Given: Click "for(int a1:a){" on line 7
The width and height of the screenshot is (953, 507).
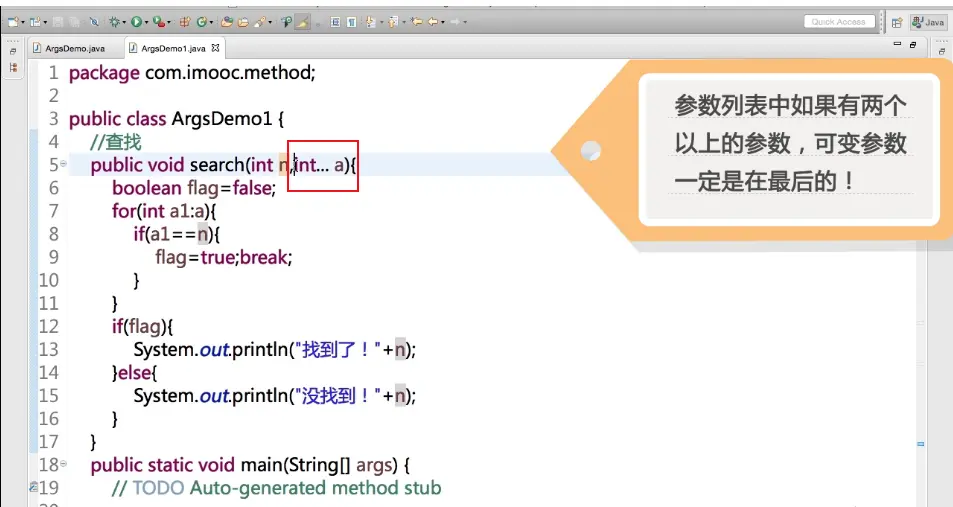Looking at the screenshot, I should click(x=164, y=211).
